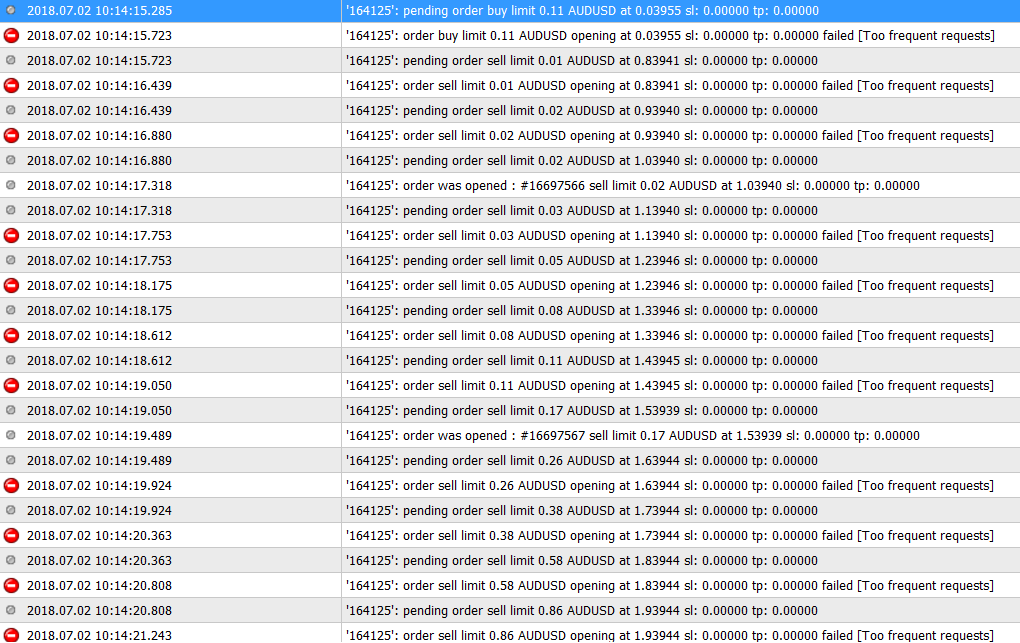The height and width of the screenshot is (643, 1020).
Task: Select message 'pending order sell limit 0.58 AUDUSD at 1.83944'
Action: click(x=582, y=560)
